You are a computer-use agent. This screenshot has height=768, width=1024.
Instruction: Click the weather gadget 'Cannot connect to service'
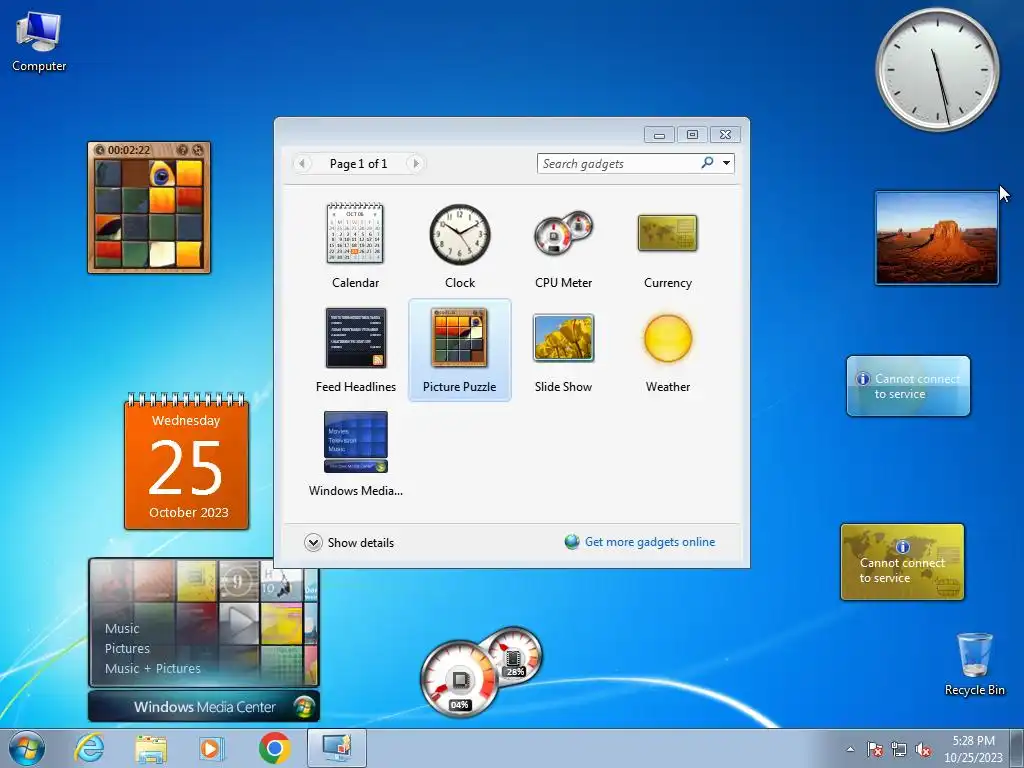pyautogui.click(x=908, y=386)
